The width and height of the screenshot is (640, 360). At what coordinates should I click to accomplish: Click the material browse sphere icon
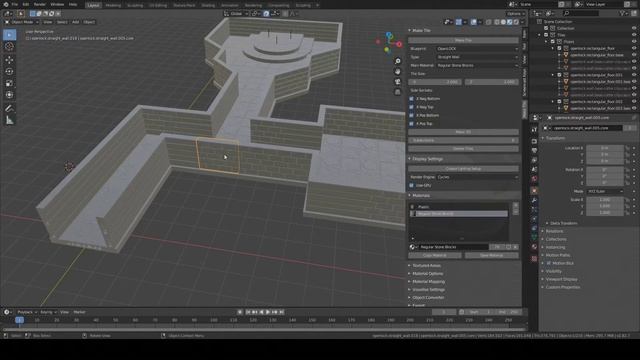(x=413, y=247)
